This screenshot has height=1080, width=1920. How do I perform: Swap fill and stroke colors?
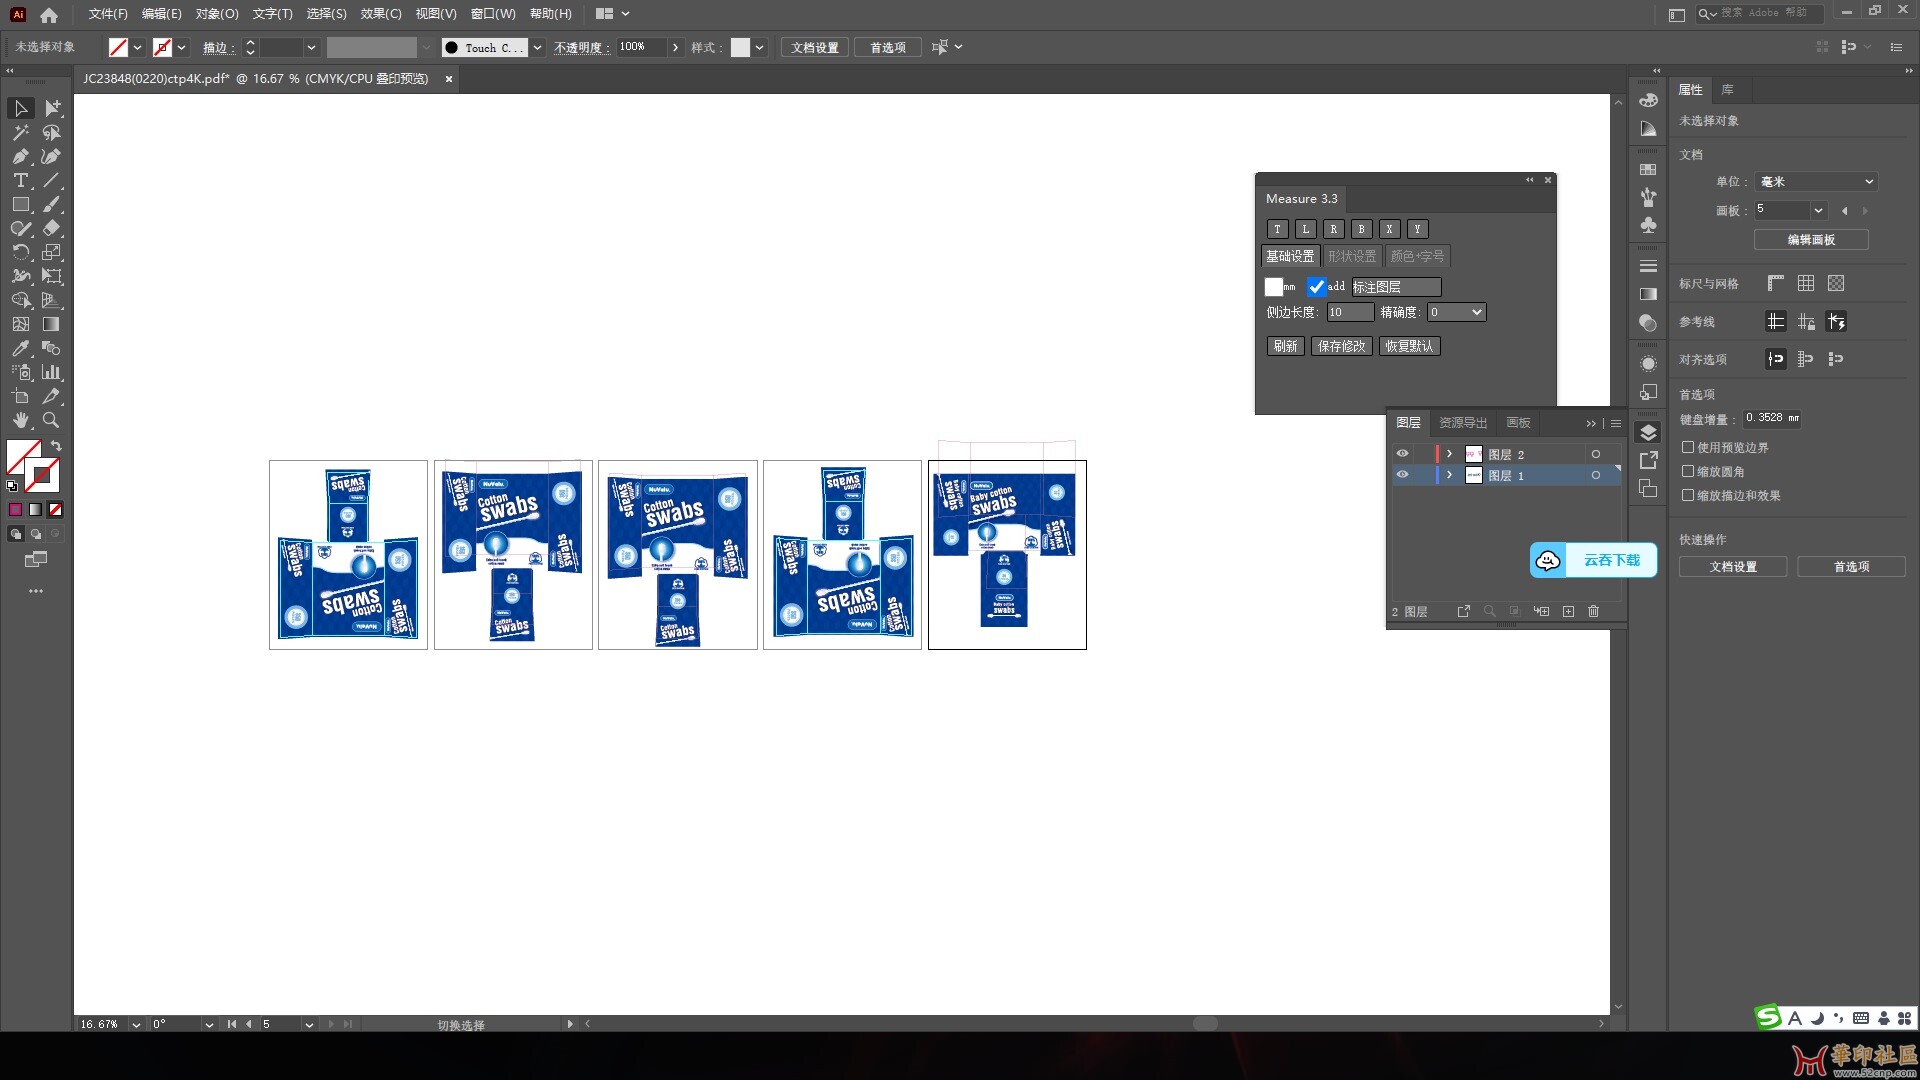tap(56, 445)
